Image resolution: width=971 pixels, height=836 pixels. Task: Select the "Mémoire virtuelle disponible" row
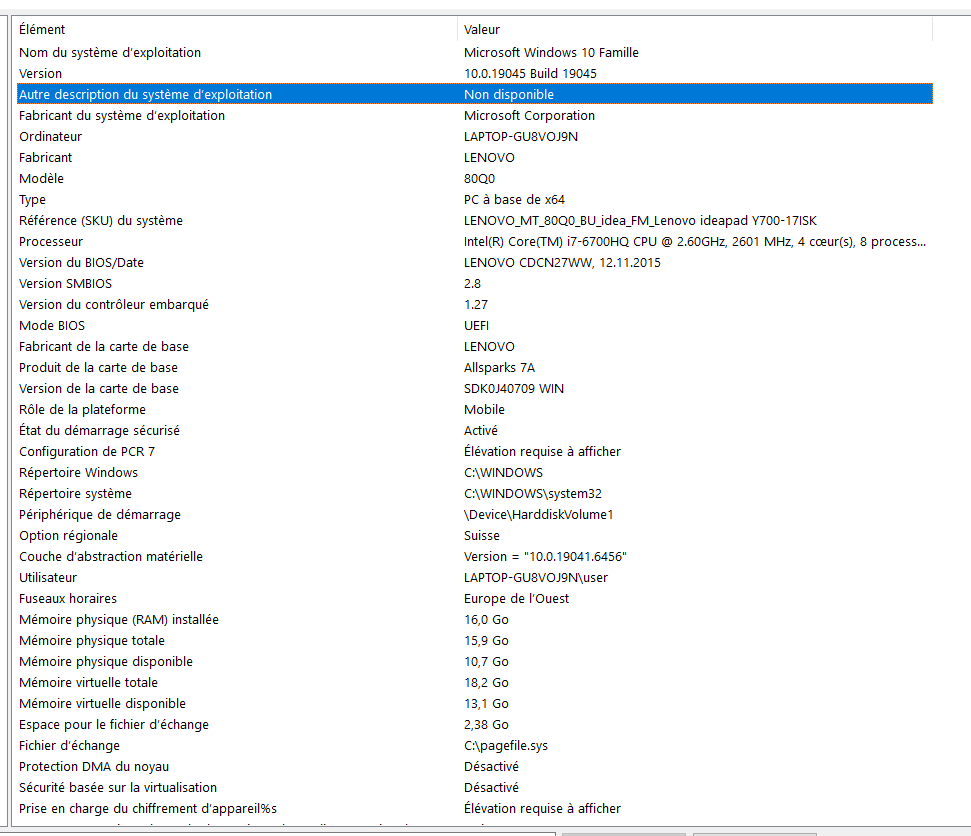[474, 704]
